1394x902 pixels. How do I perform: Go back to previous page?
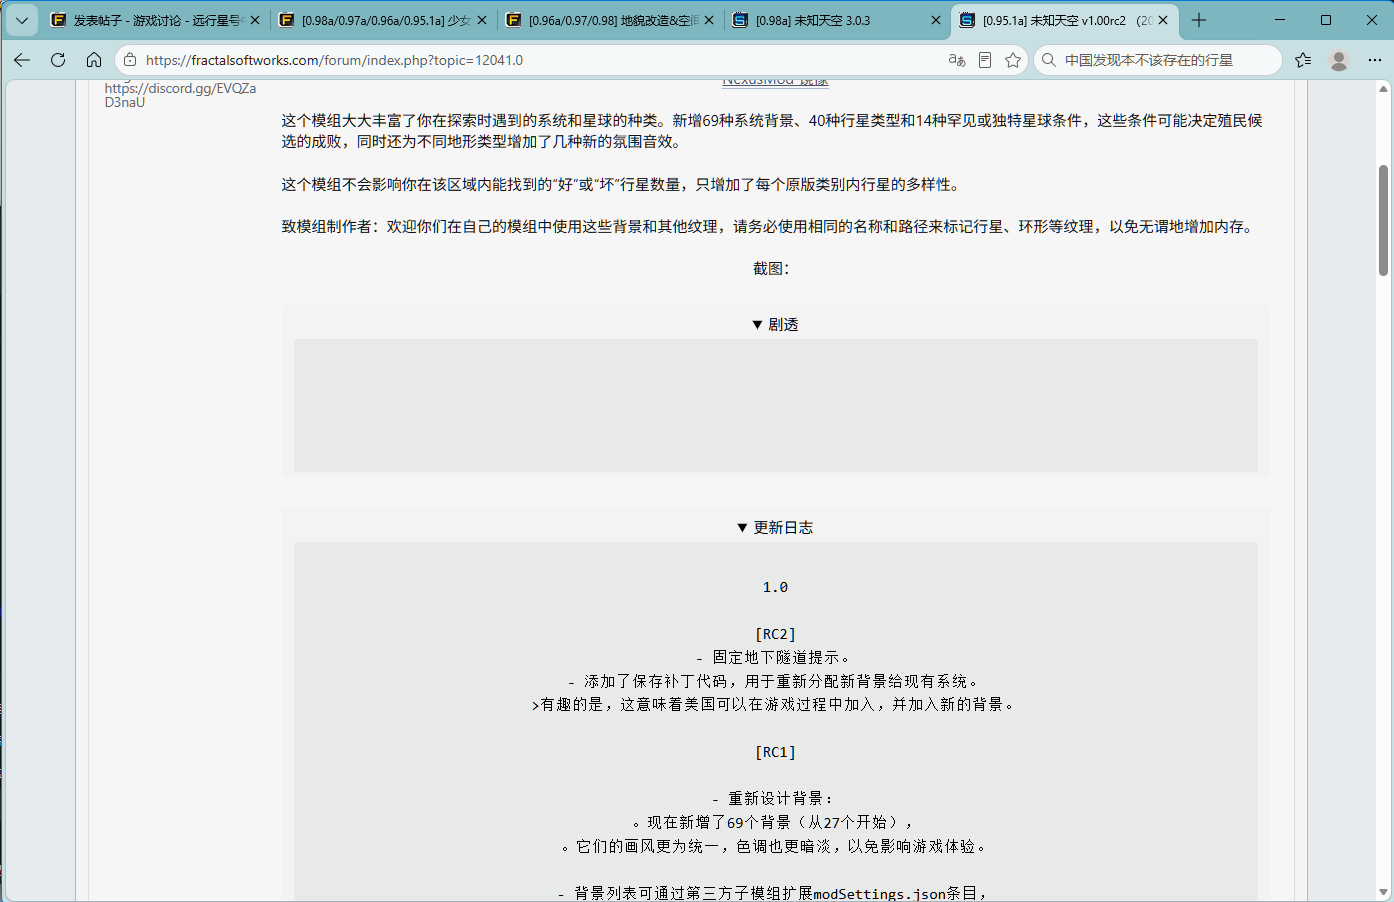(22, 60)
